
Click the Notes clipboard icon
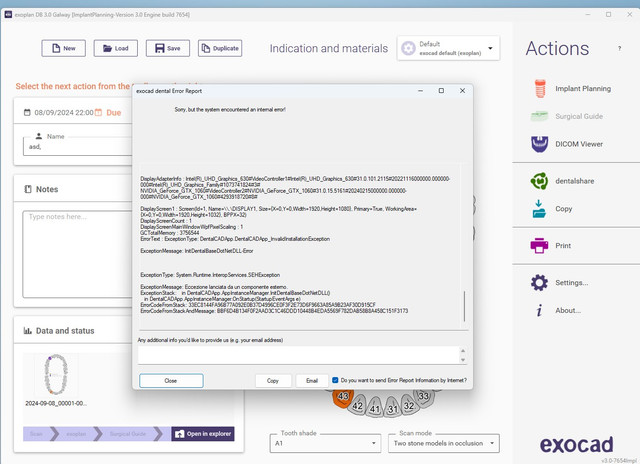pos(28,189)
